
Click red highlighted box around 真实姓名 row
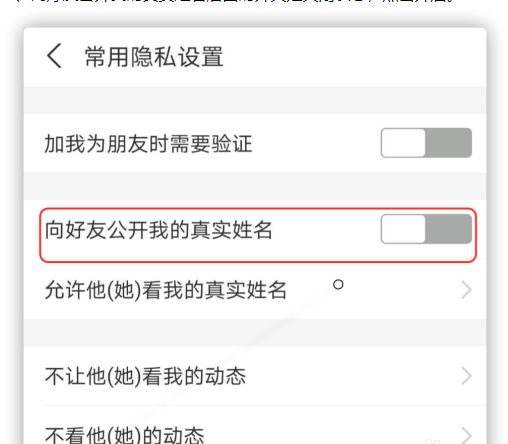[258, 235]
